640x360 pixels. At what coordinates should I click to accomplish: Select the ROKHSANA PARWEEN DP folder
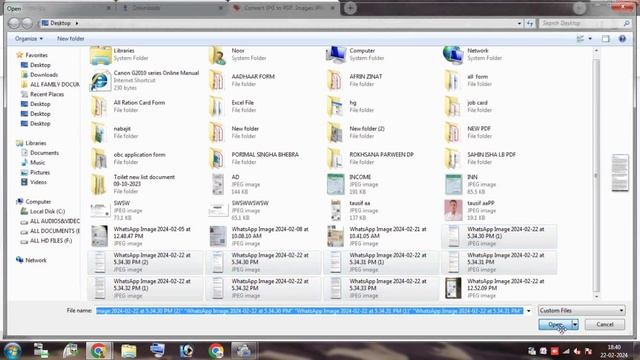pos(381,158)
